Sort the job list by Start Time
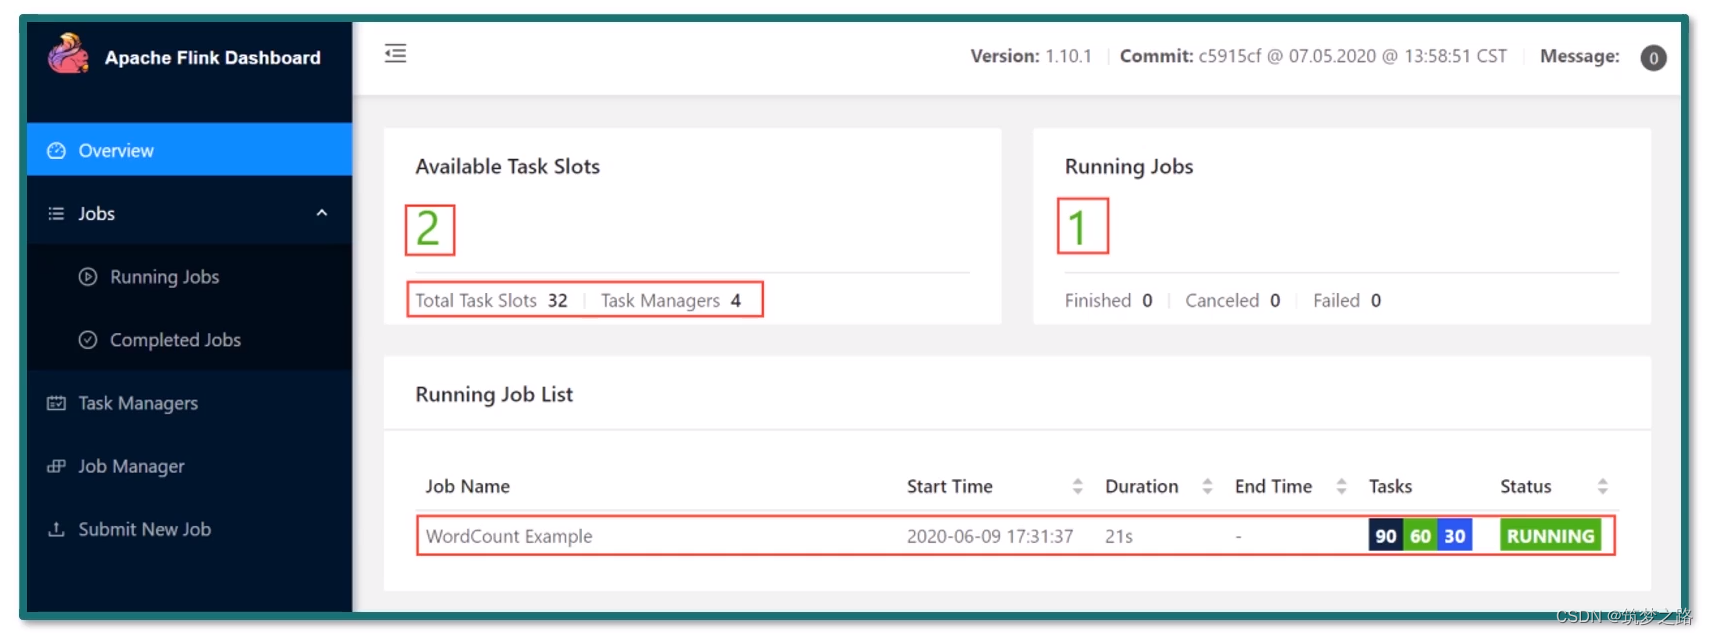The image size is (1709, 635). tap(1077, 486)
